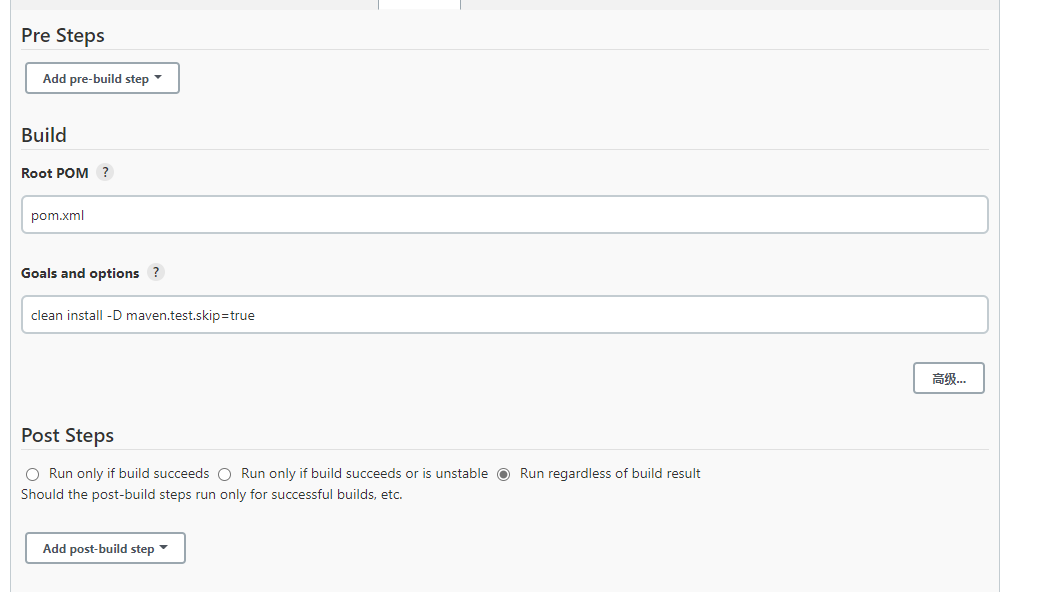Image resolution: width=1050 pixels, height=592 pixels.
Task: Click the help icon beside Root POM
Action: [105, 172]
